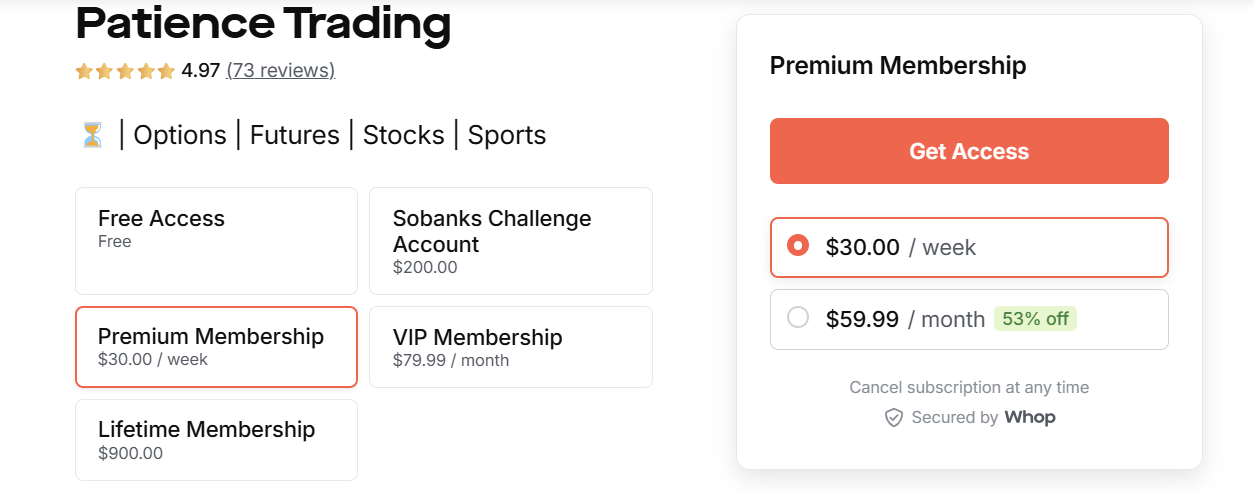Click the Sports category label

pos(507,135)
